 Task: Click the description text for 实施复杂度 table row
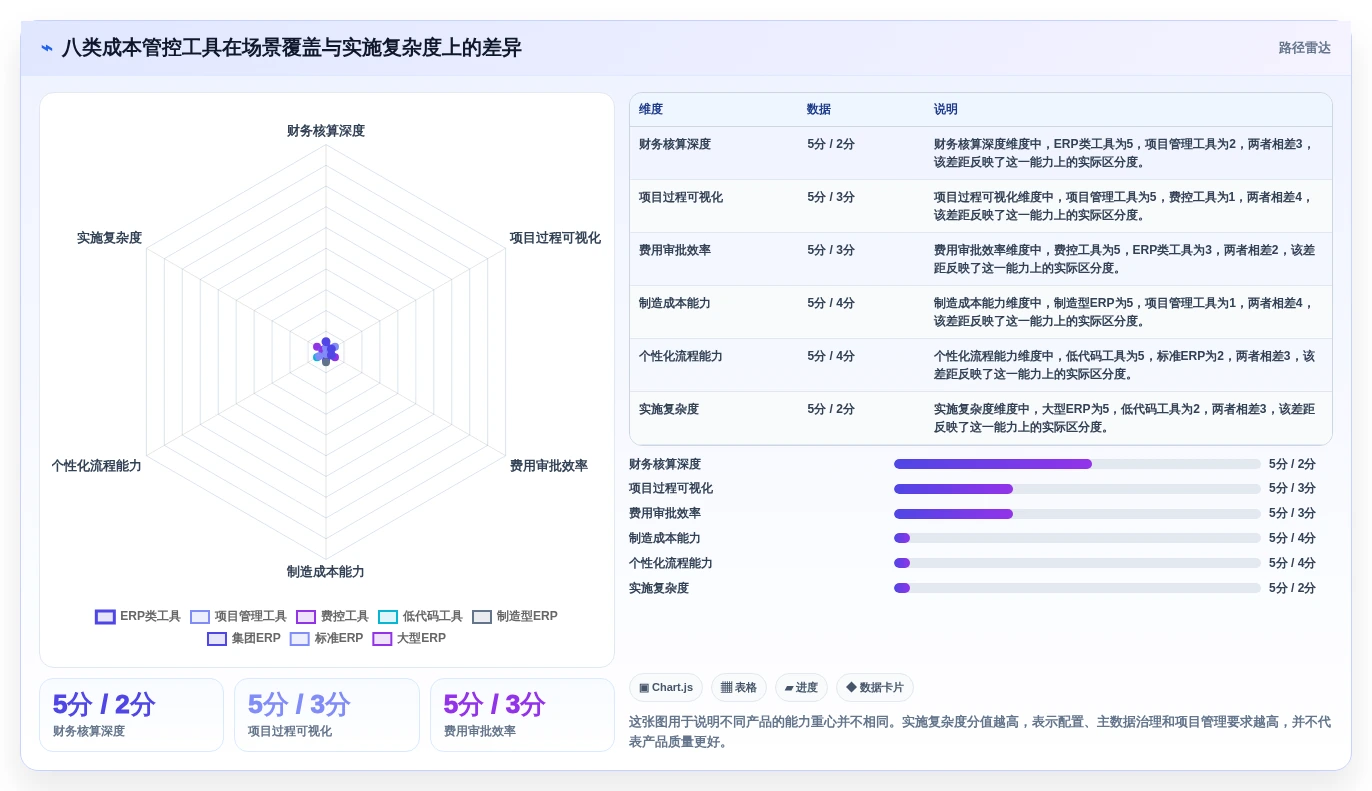point(1124,418)
